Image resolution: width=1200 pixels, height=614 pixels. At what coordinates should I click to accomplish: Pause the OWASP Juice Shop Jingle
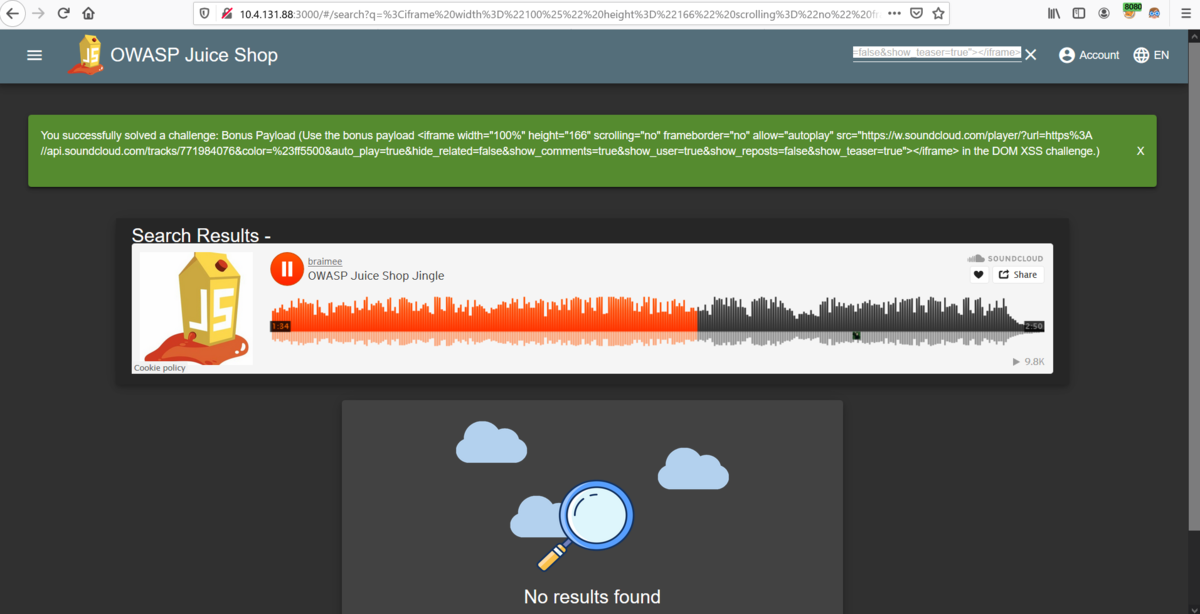coord(286,268)
